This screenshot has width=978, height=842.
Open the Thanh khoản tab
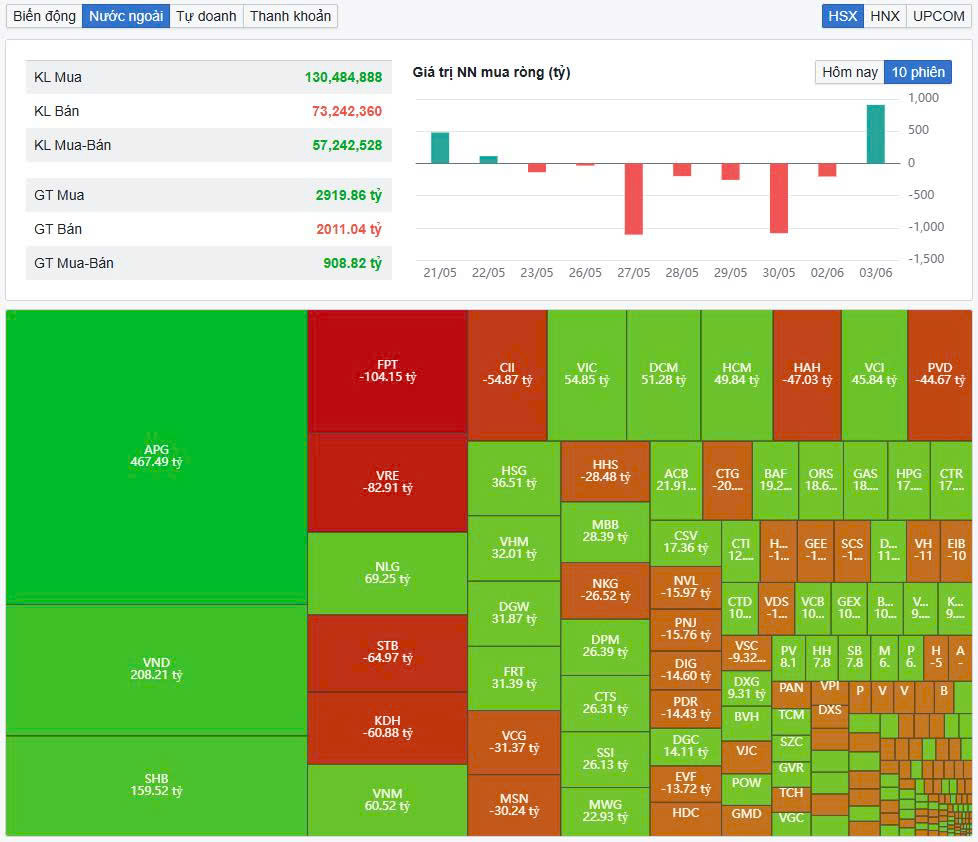point(291,16)
